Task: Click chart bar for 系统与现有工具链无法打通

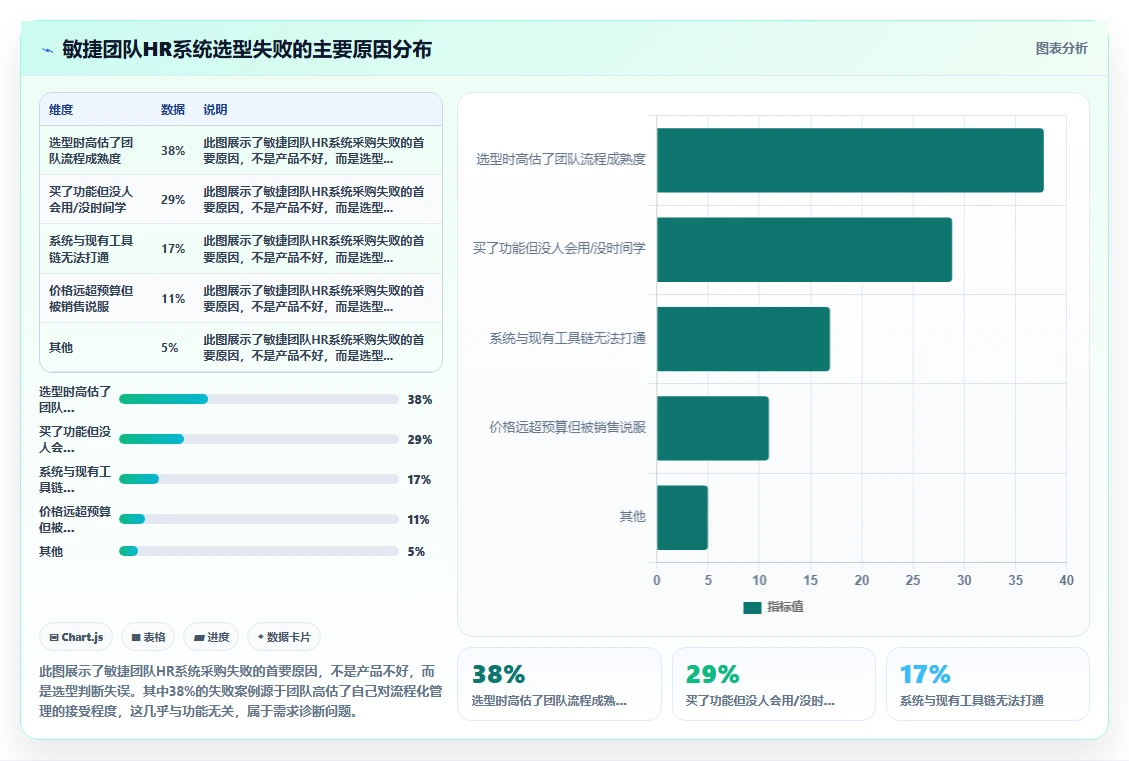Action: point(743,338)
